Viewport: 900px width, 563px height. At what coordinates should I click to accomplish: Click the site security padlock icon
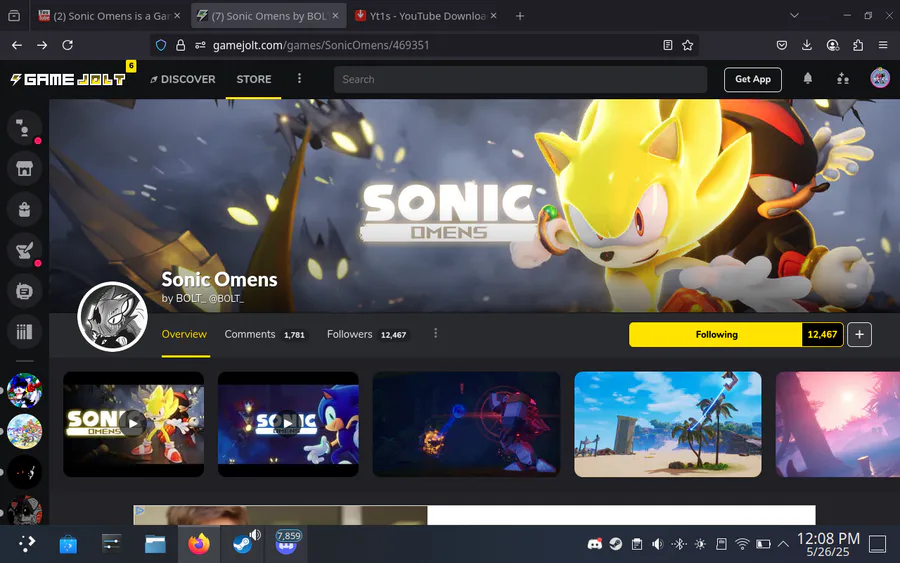tap(180, 45)
